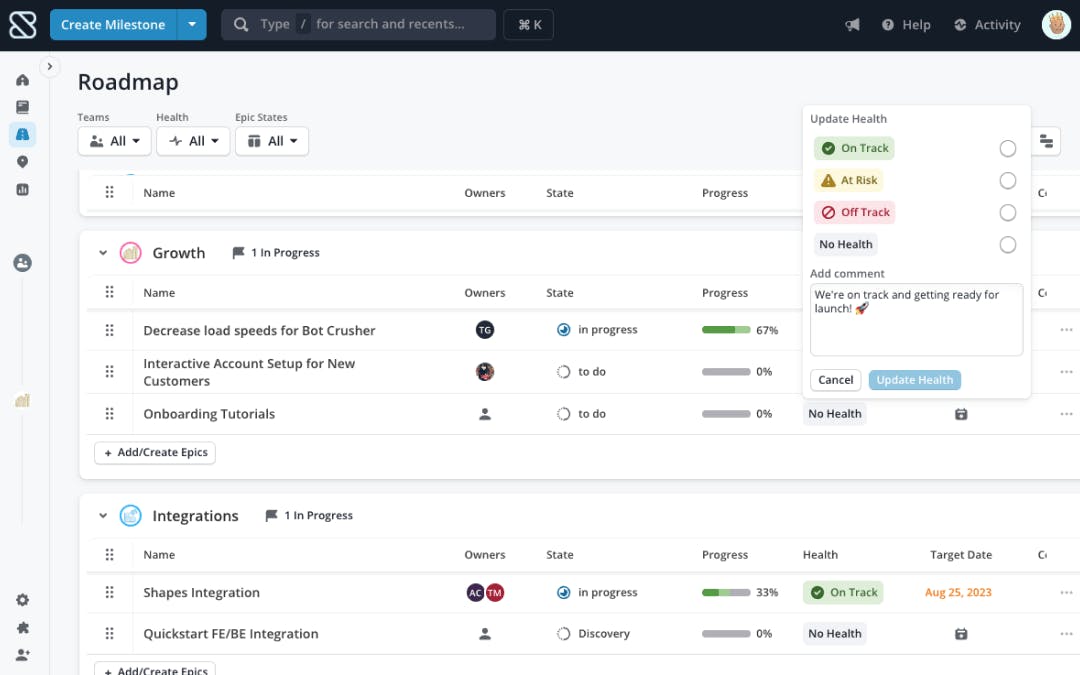This screenshot has height=675, width=1080.
Task: Set target date for Onboarding Tutorials
Action: (x=961, y=414)
